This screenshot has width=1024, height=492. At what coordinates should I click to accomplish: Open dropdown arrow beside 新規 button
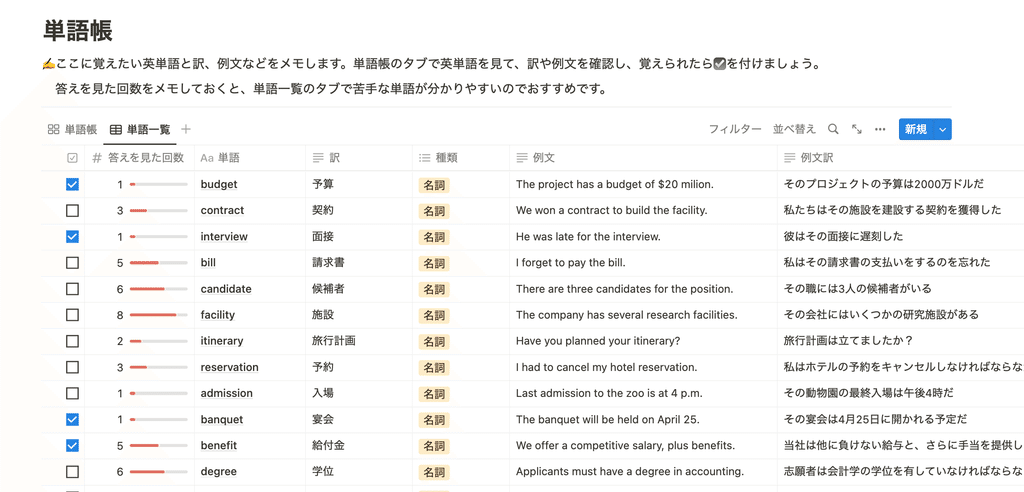[942, 129]
